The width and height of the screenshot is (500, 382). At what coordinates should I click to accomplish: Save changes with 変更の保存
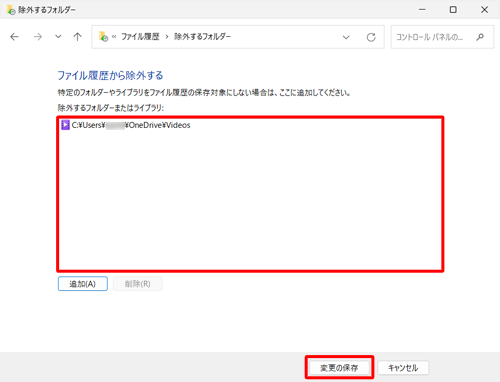coord(339,368)
